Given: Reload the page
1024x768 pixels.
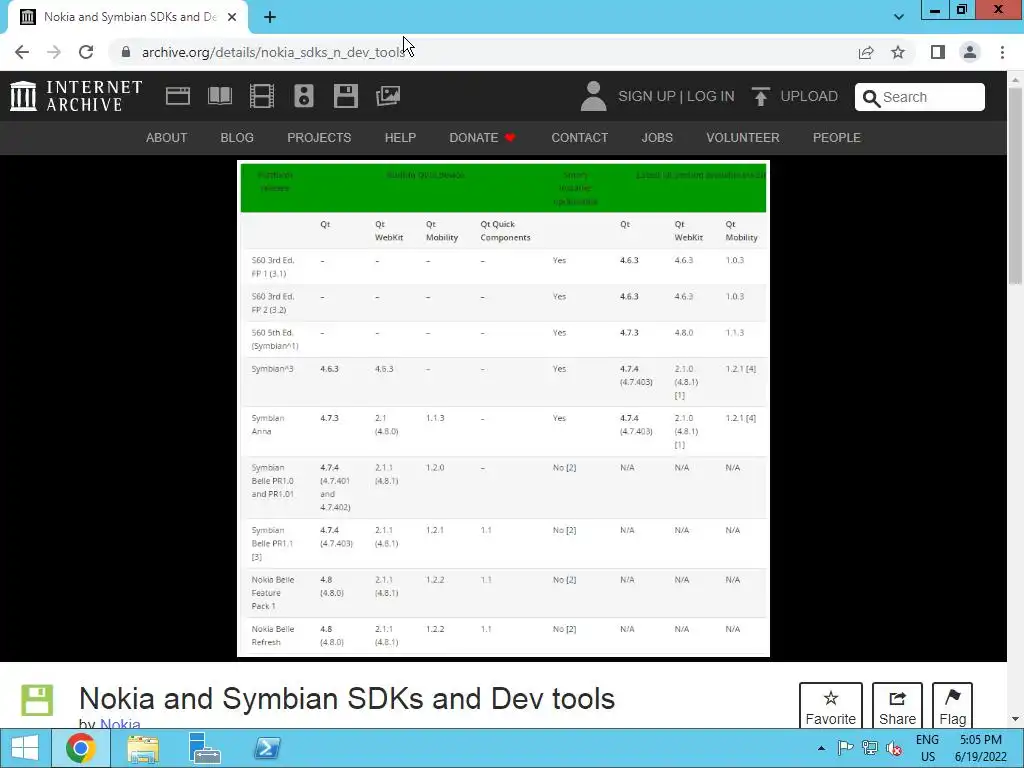Looking at the screenshot, I should pos(86,52).
